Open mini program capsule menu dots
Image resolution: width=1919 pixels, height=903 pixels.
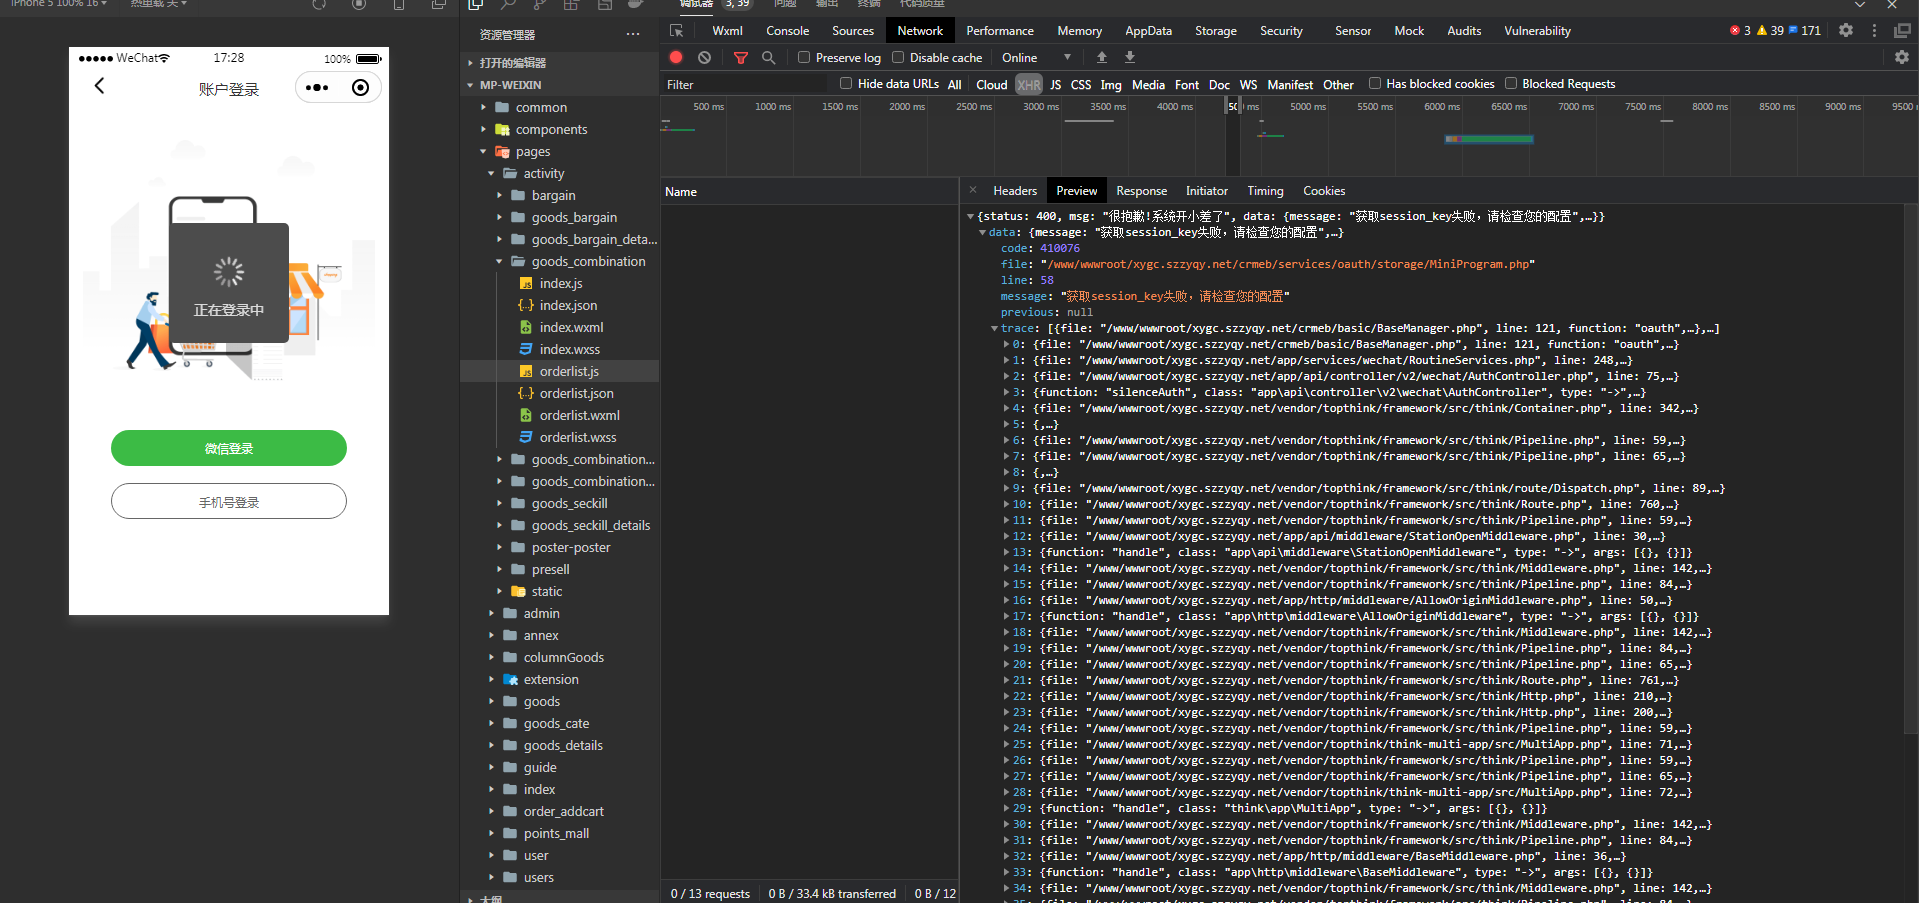(317, 88)
